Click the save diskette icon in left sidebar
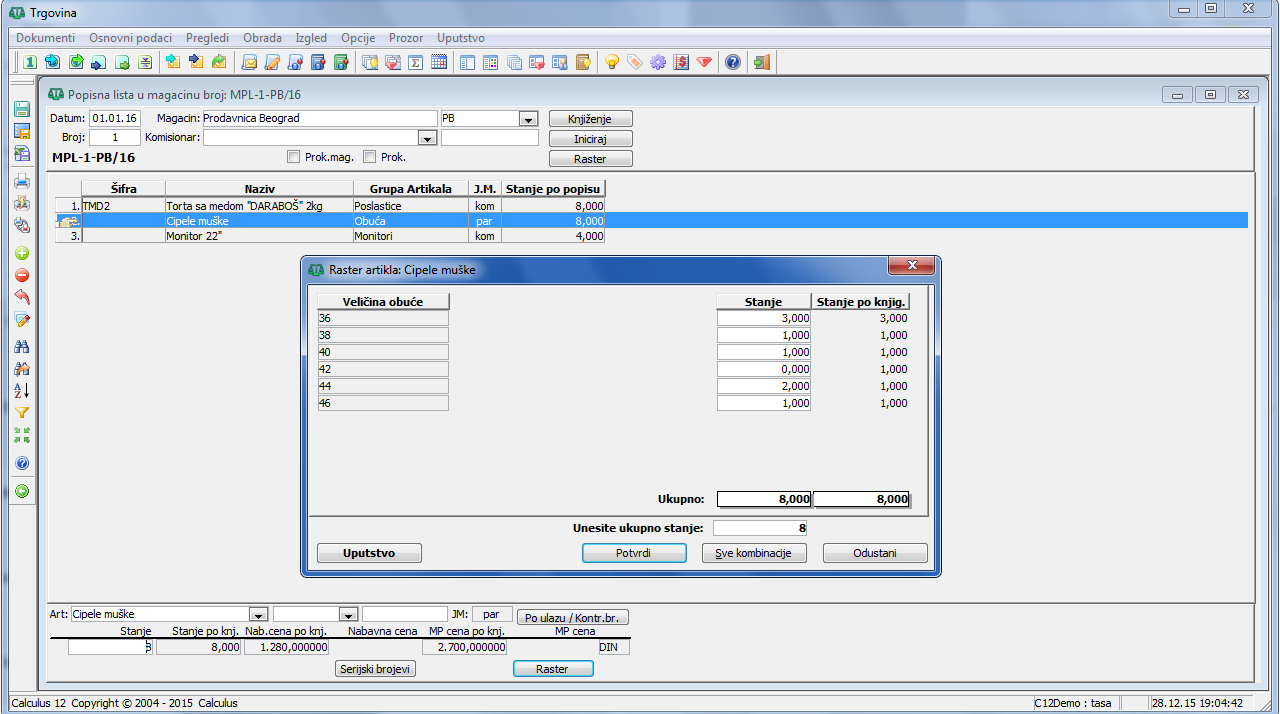 [x=21, y=108]
